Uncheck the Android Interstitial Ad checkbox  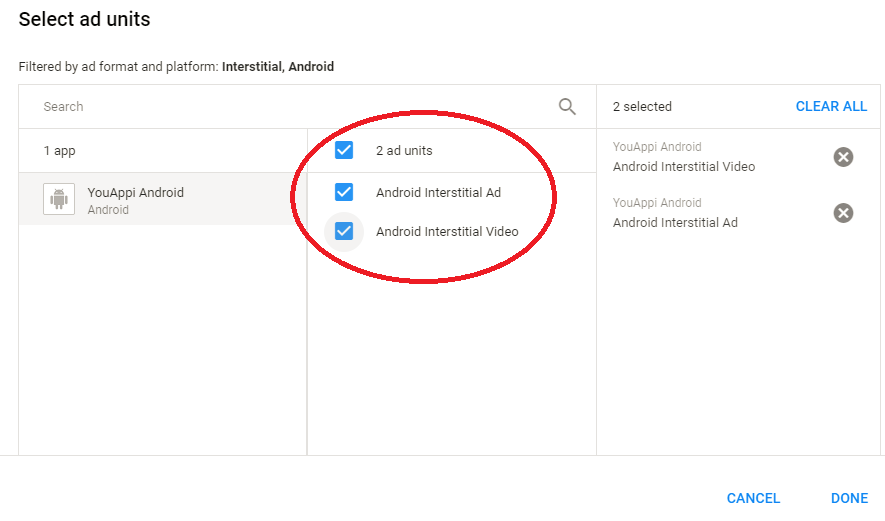point(344,192)
